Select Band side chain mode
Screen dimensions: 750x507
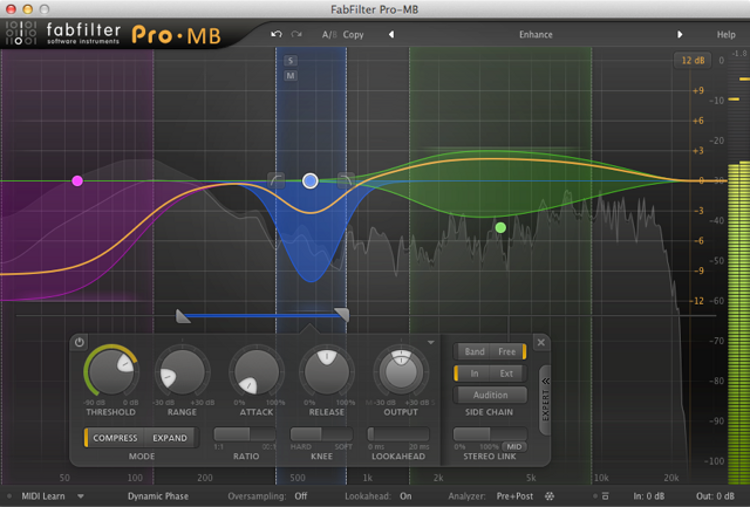(x=474, y=352)
